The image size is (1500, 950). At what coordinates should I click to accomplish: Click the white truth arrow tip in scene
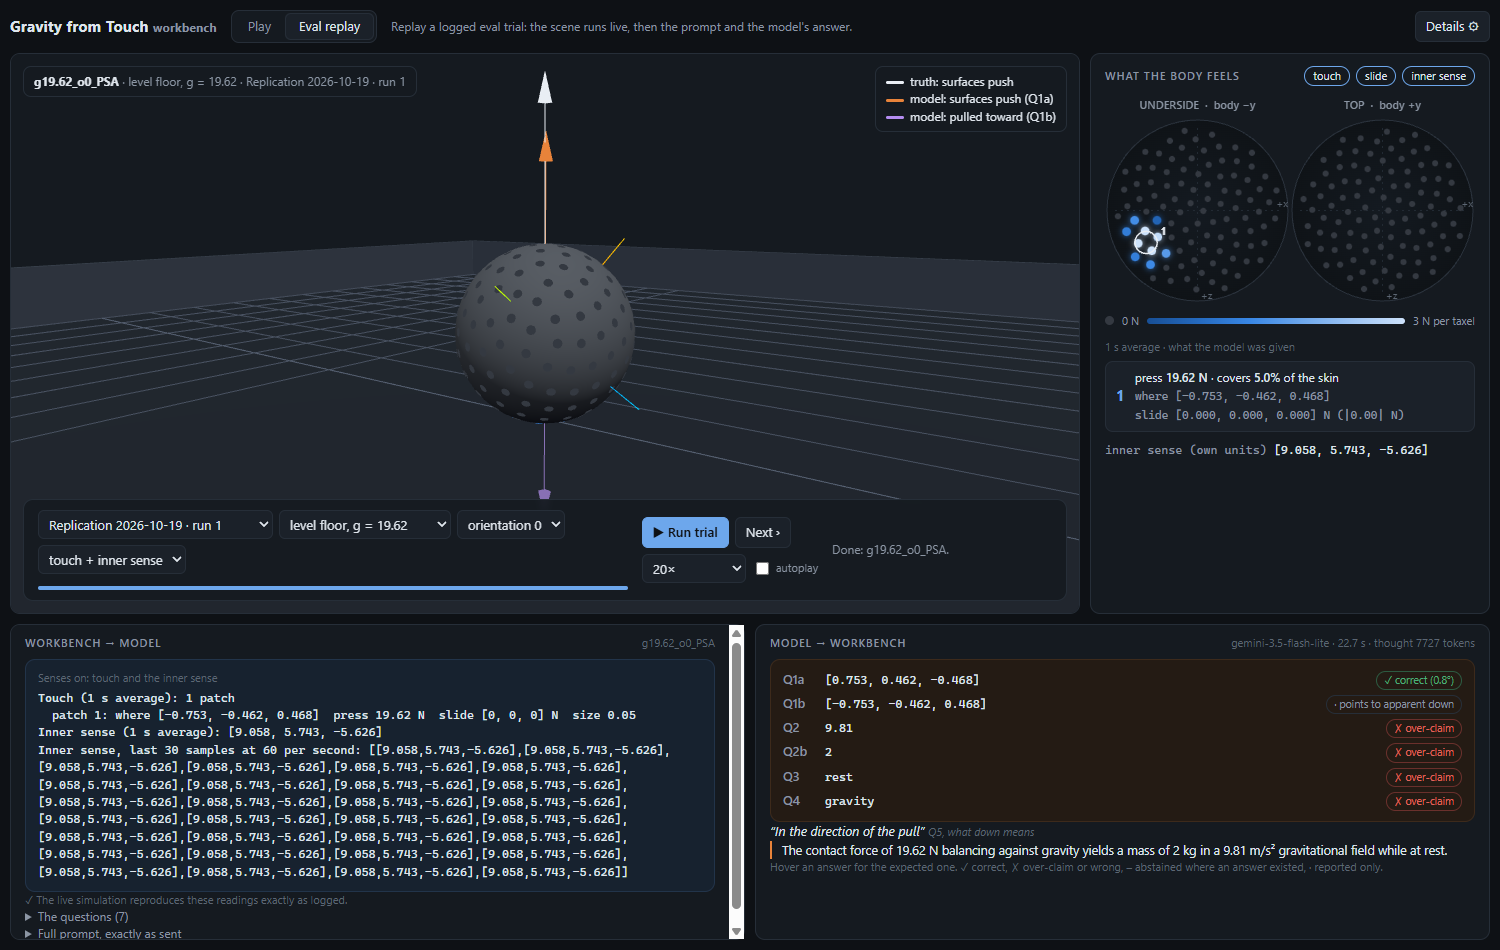point(545,86)
